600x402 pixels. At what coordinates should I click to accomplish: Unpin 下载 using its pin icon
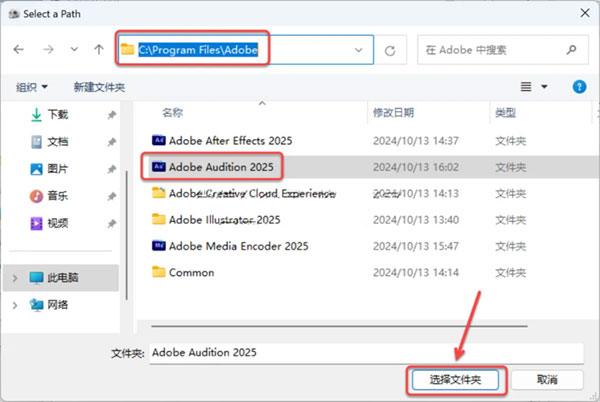pos(111,115)
